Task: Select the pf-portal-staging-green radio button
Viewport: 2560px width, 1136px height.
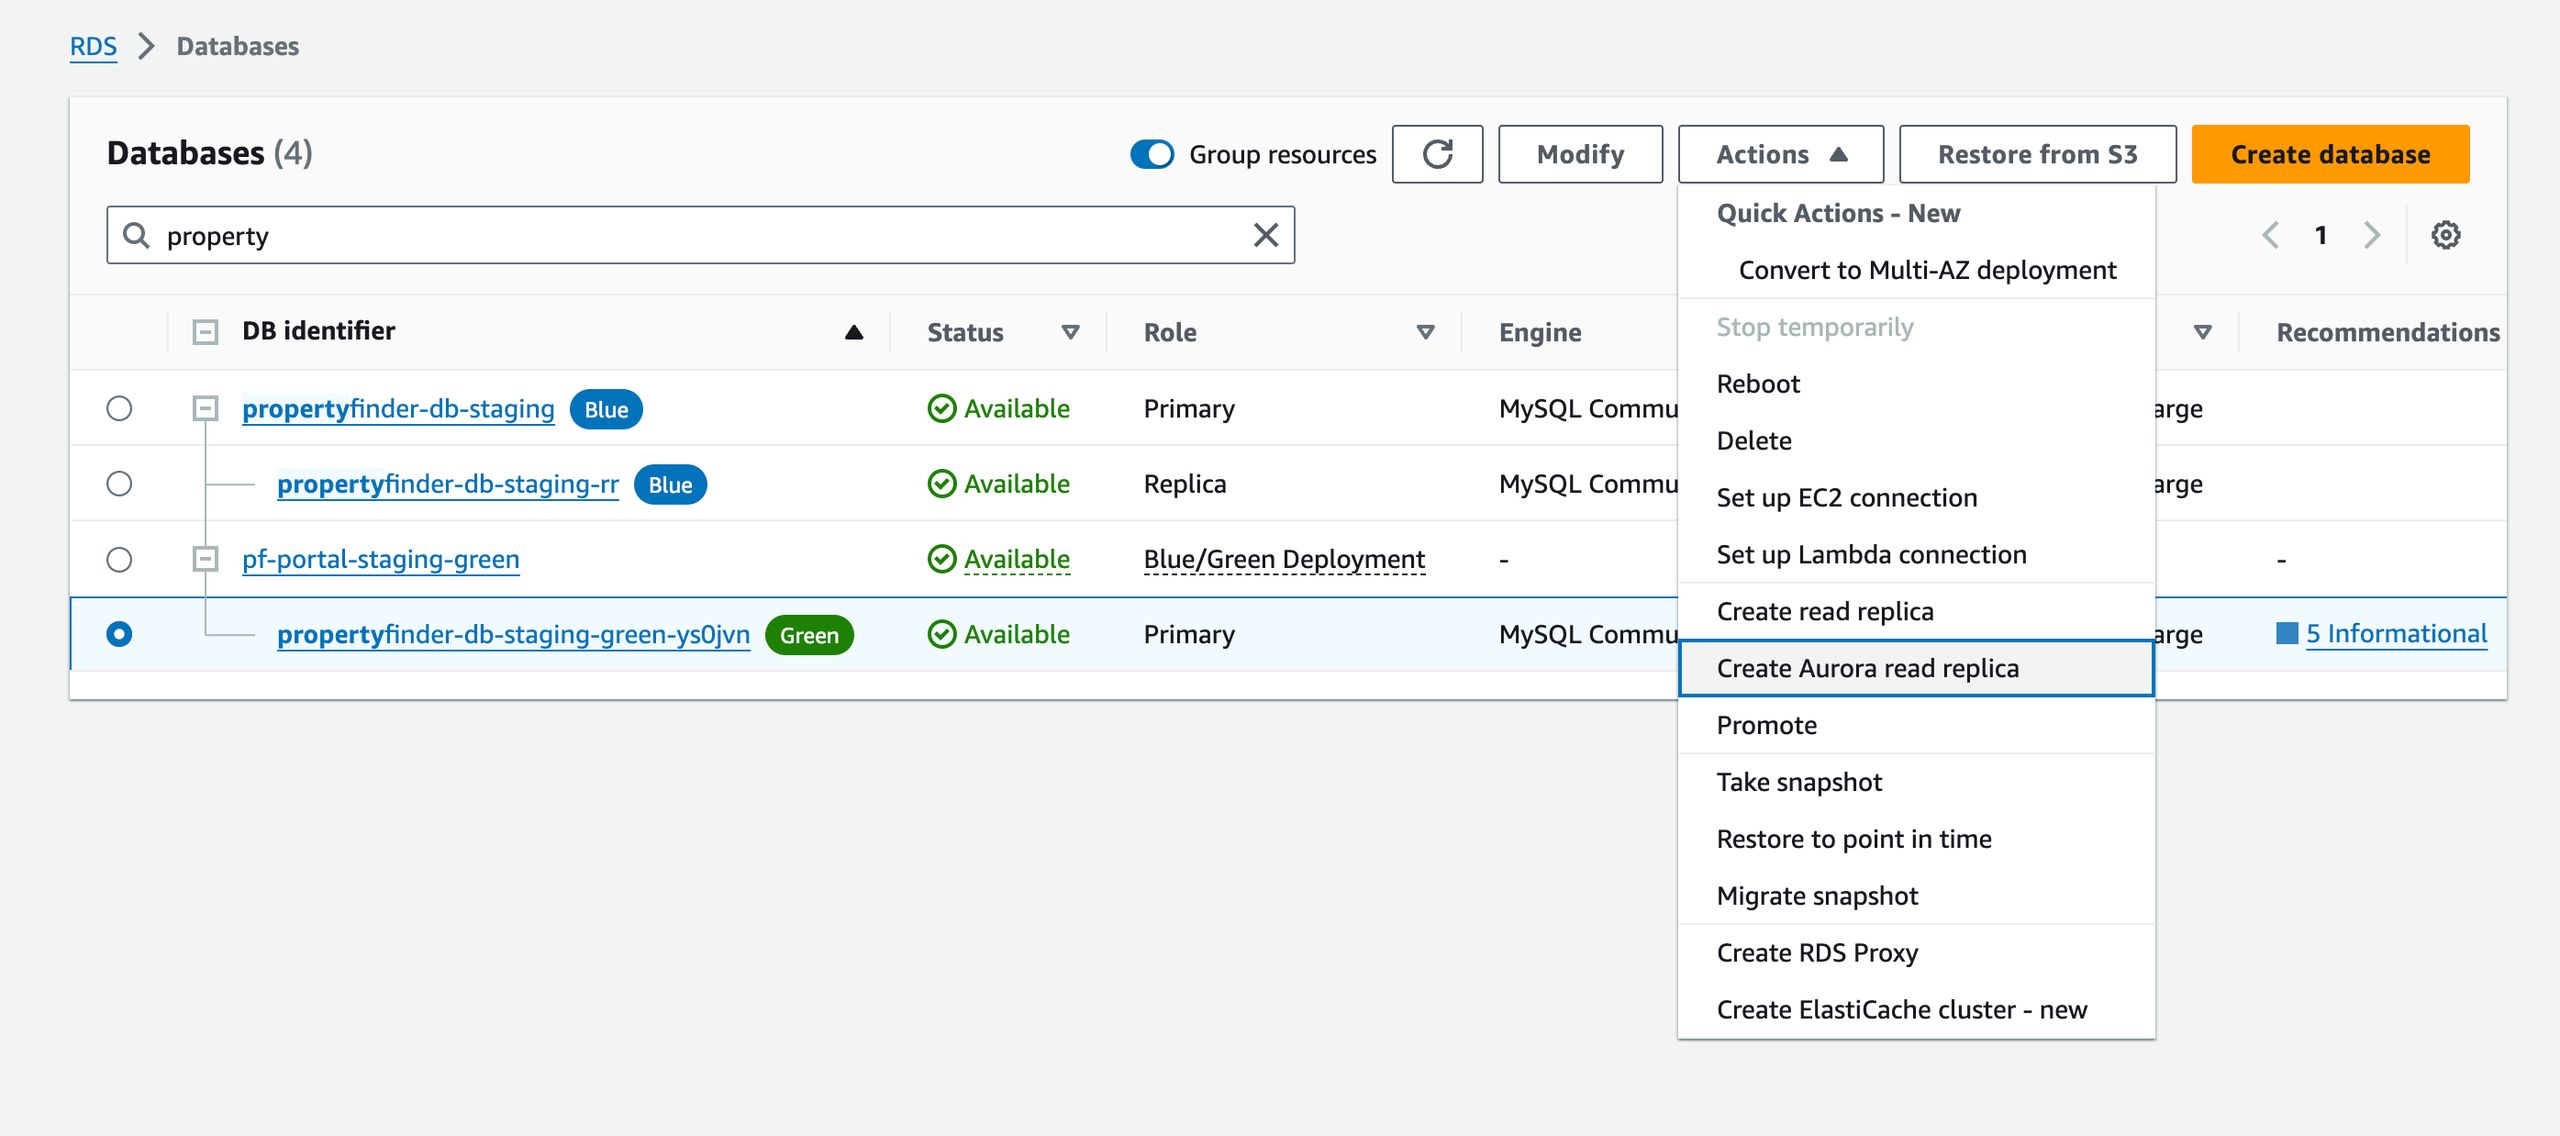Action: coord(119,559)
